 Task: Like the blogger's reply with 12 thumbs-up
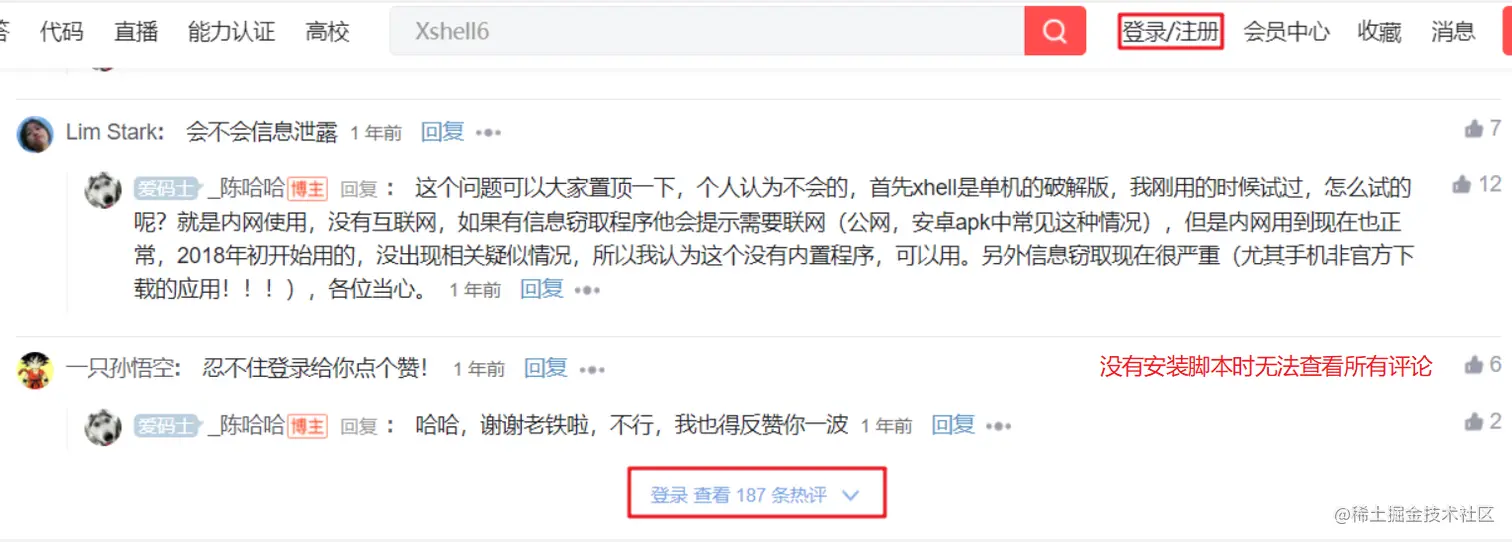click(1462, 184)
